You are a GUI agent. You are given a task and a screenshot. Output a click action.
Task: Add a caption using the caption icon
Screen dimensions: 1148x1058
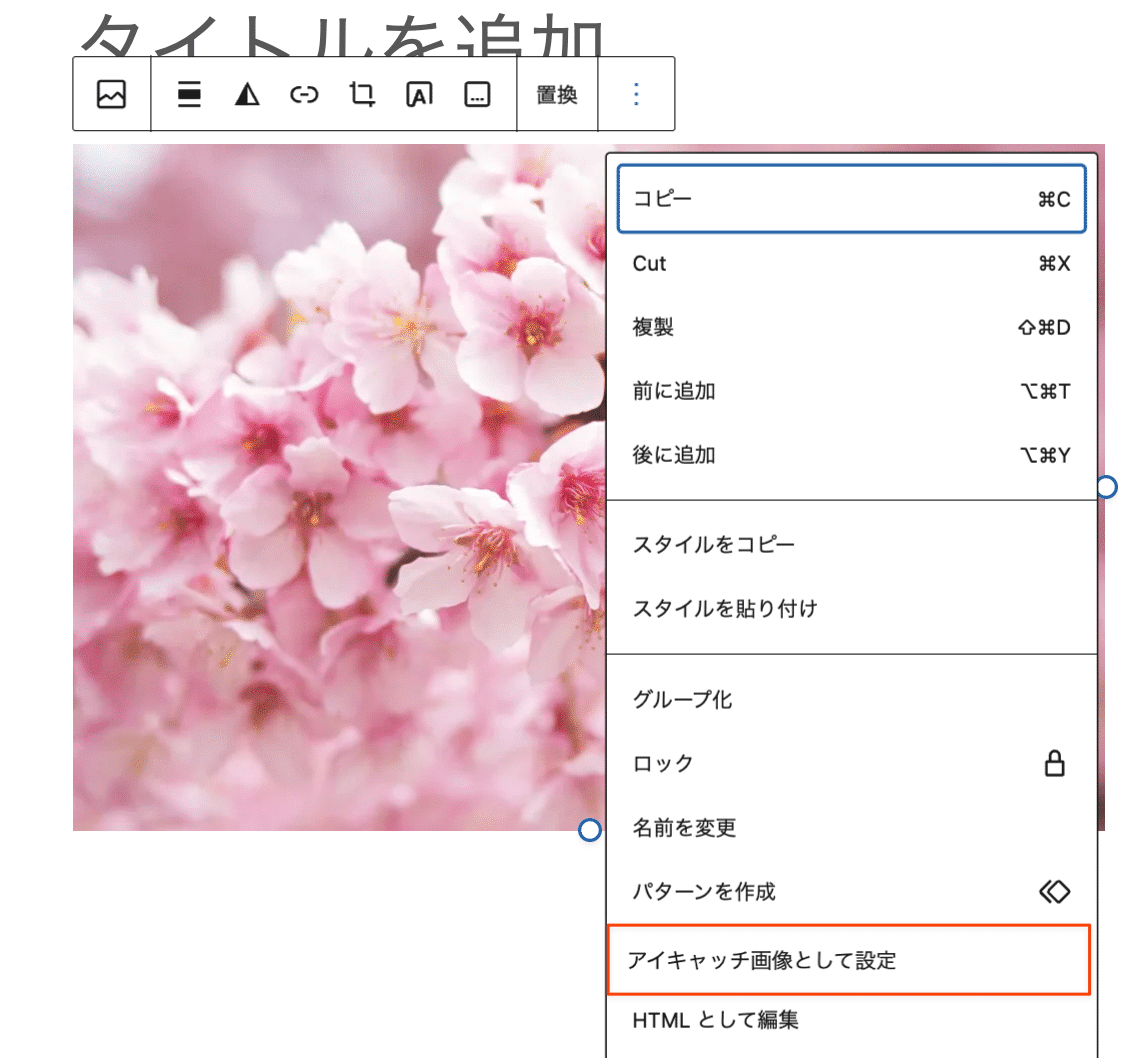tap(476, 93)
